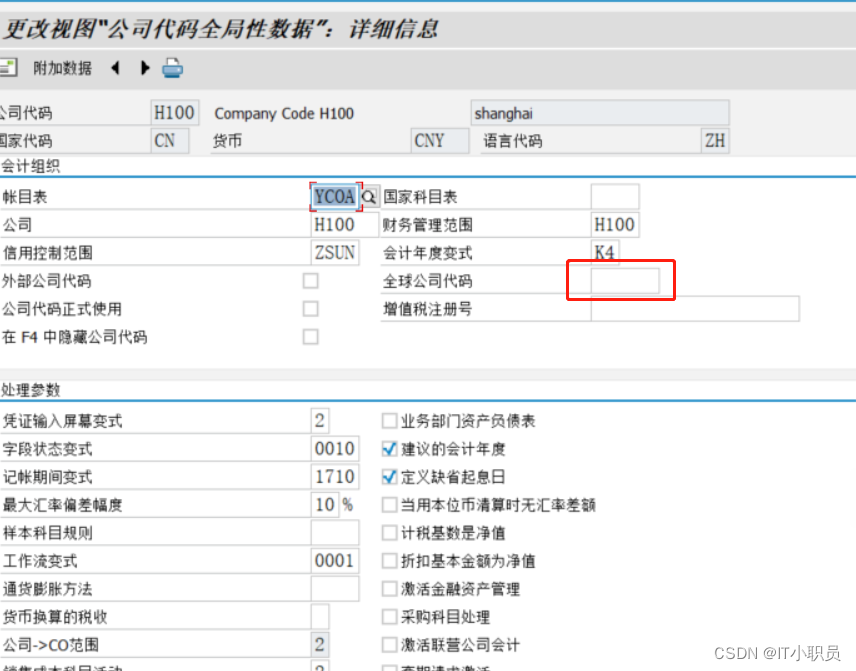Uncheck 定义缺省起息日 checkbox
Image resolution: width=856 pixels, height=671 pixels.
point(389,477)
